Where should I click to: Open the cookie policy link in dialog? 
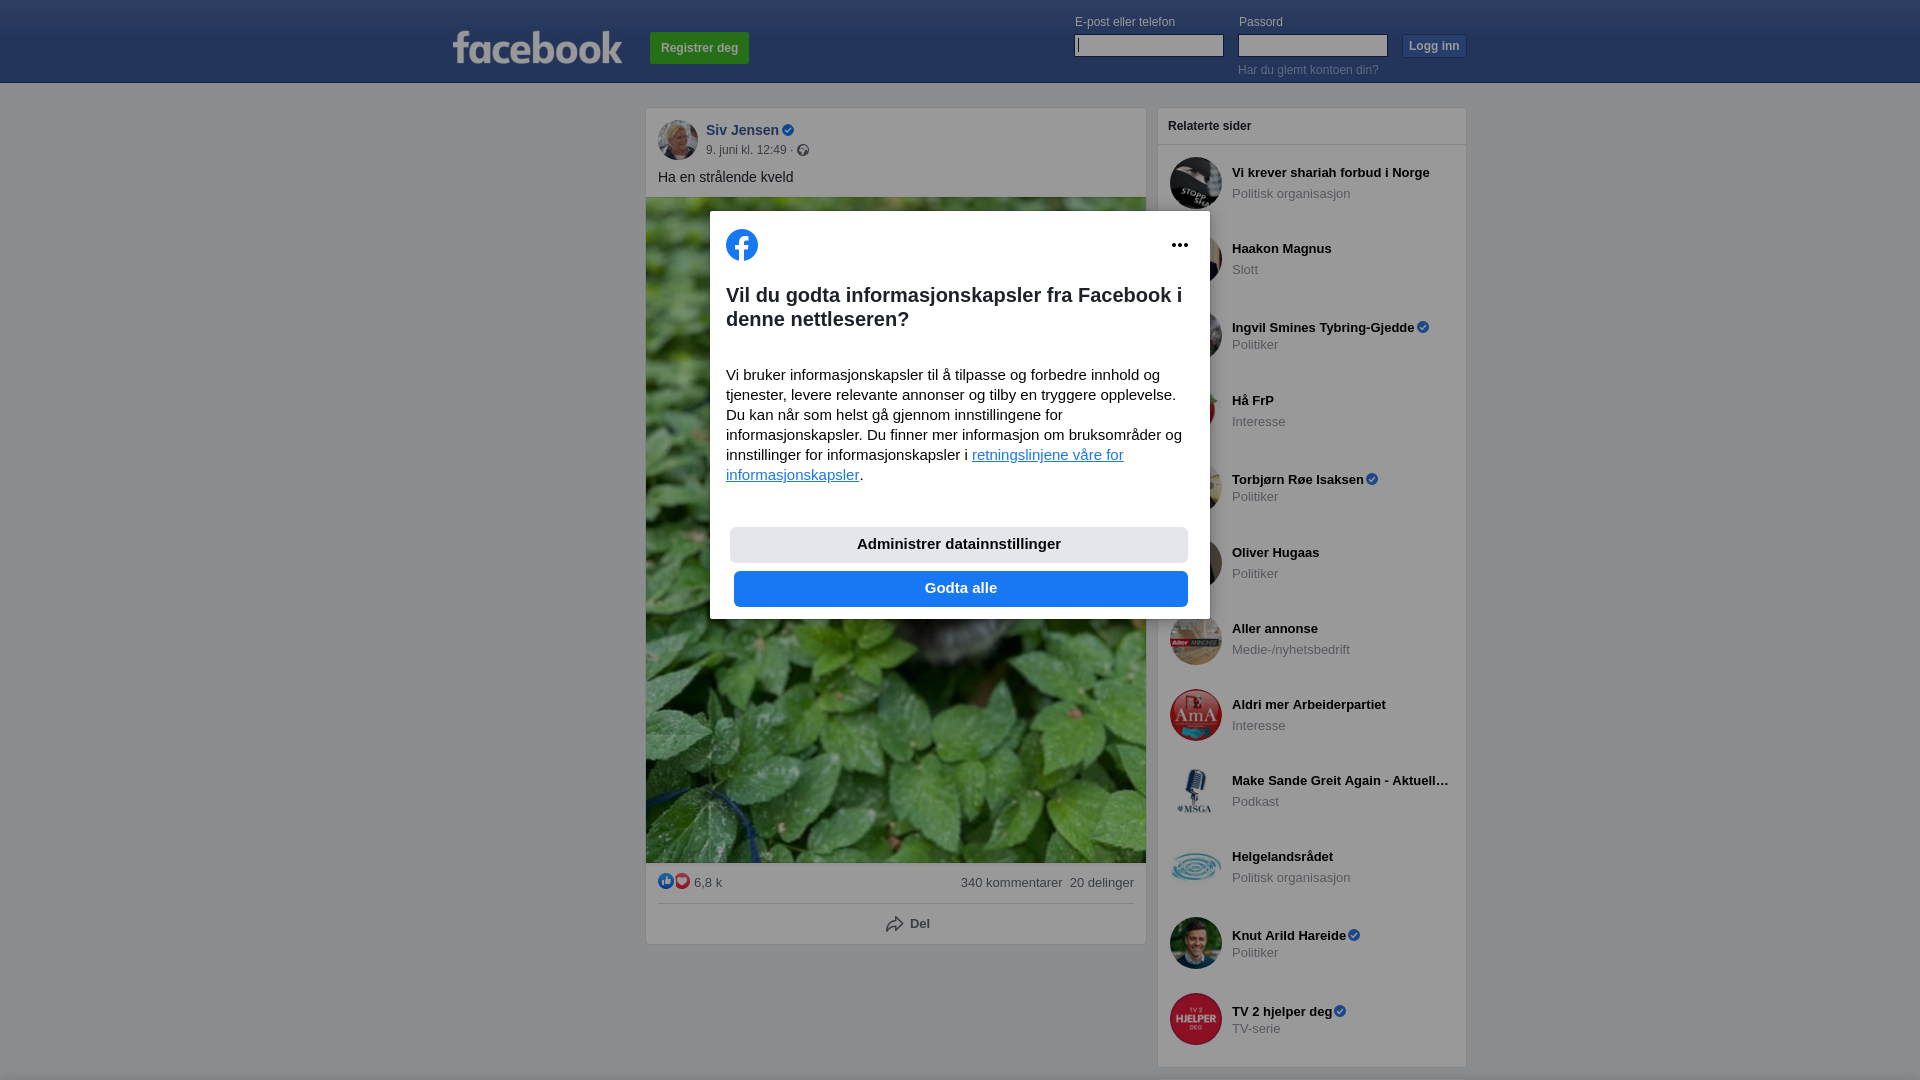tap(925, 465)
